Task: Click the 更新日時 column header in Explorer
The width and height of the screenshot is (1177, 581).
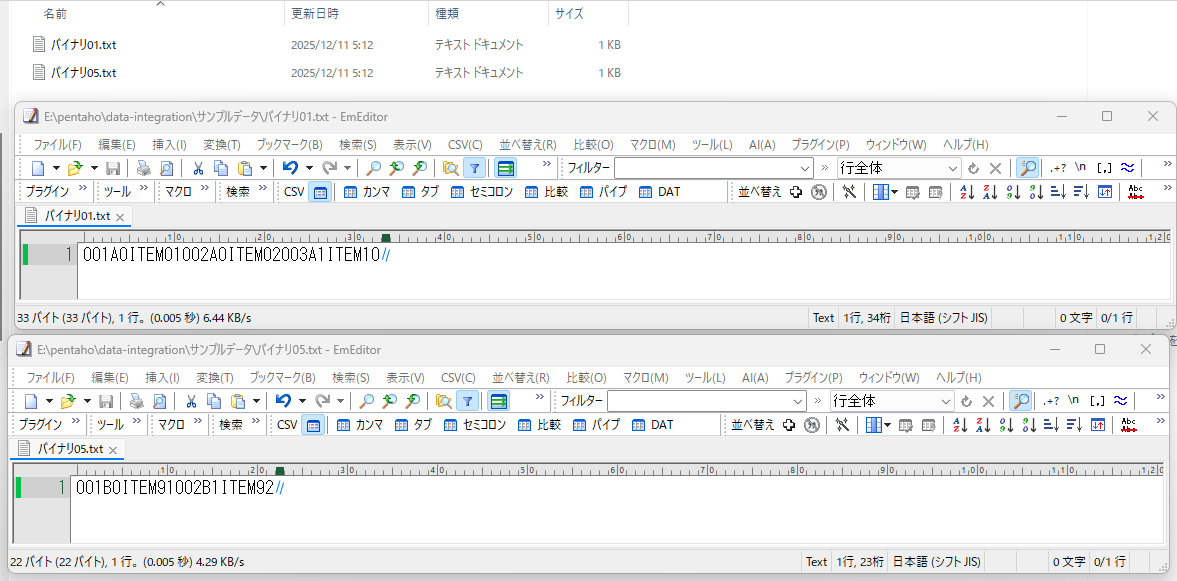Action: pyautogui.click(x=315, y=14)
